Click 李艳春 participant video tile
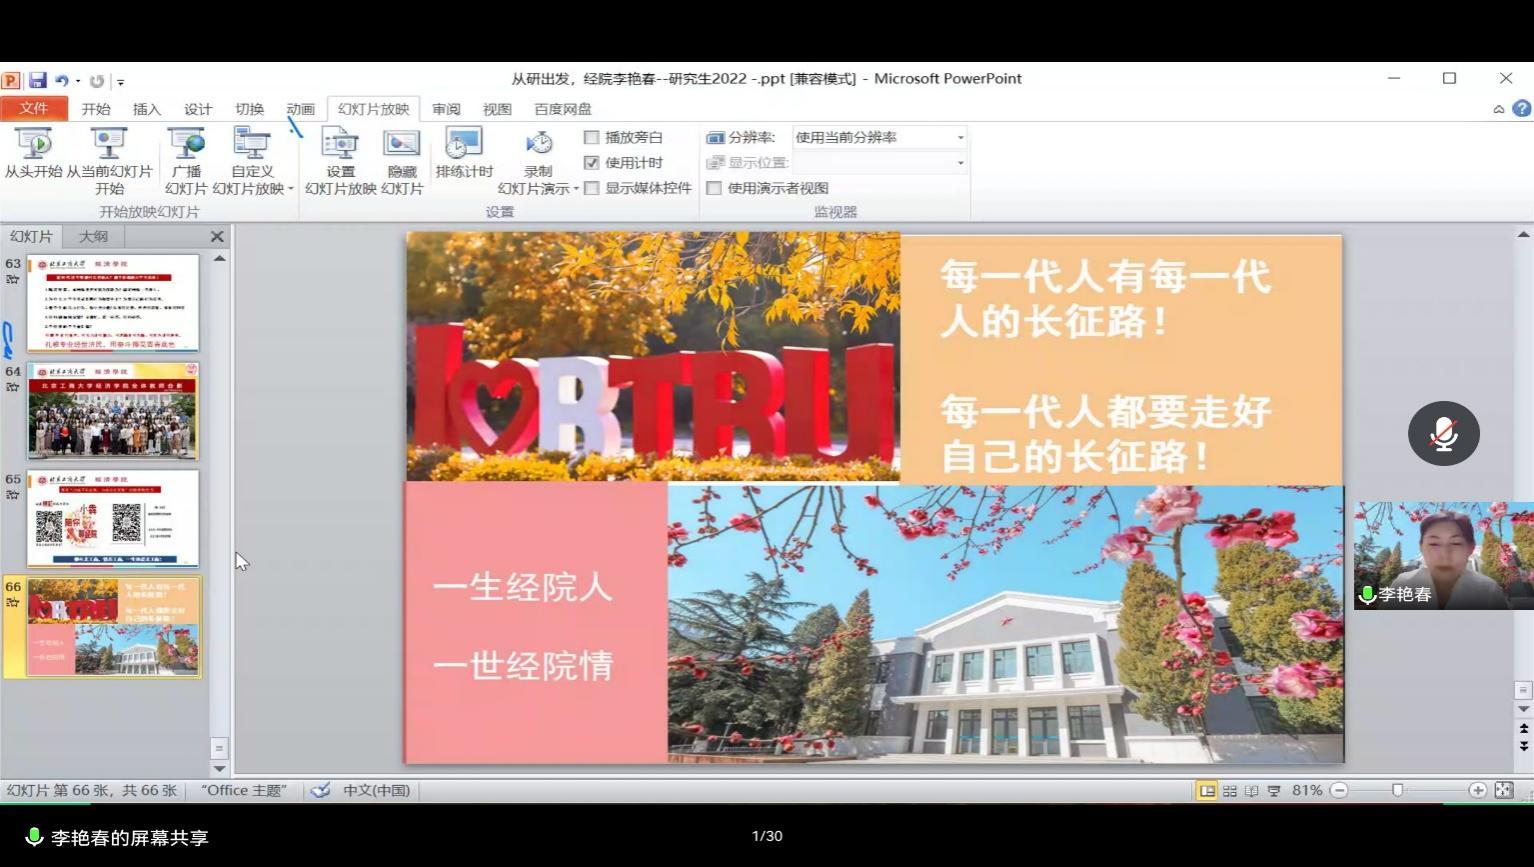This screenshot has height=867, width=1534. [1443, 556]
